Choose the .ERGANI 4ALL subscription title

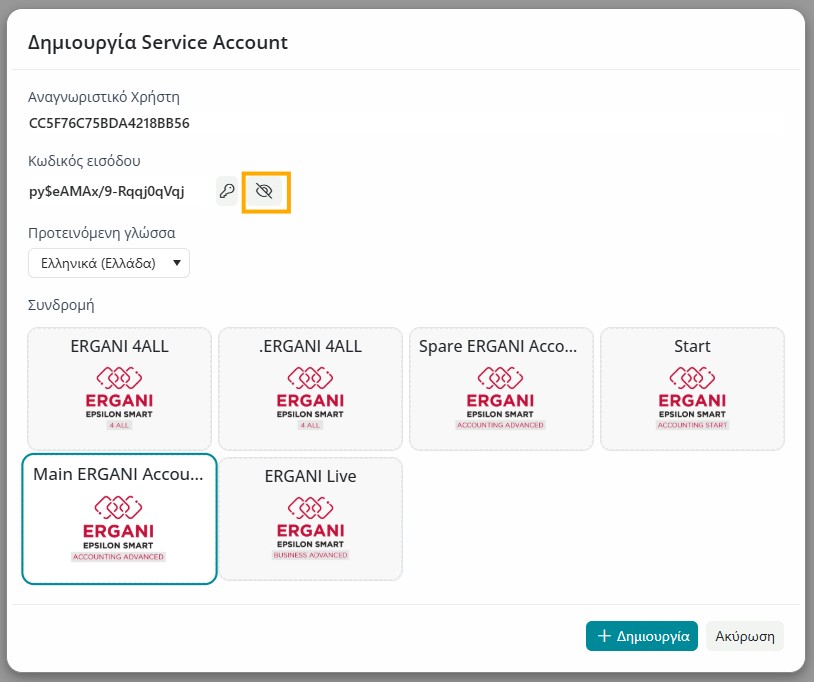pyautogui.click(x=310, y=346)
